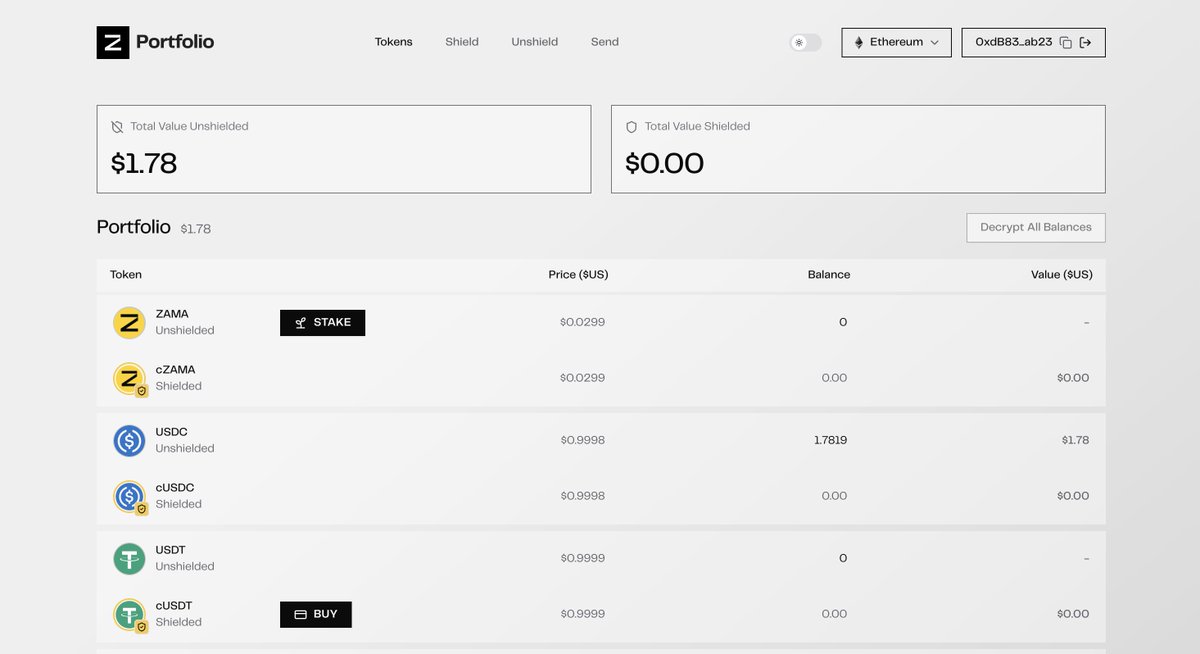Click the cUSDT value $0.00
The height and width of the screenshot is (654, 1200).
point(1073,614)
